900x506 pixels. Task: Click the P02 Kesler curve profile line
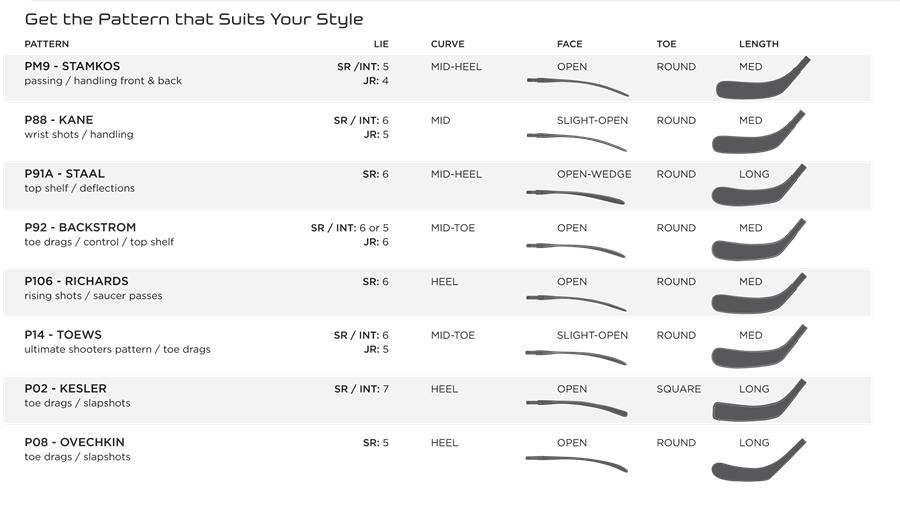pyautogui.click(x=576, y=408)
